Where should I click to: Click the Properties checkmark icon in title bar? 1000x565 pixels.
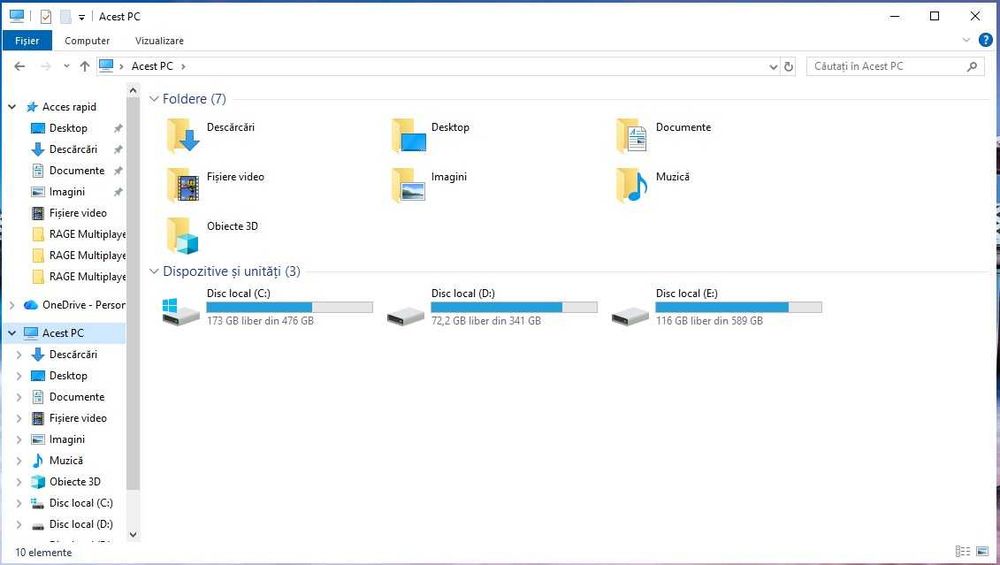(45, 17)
